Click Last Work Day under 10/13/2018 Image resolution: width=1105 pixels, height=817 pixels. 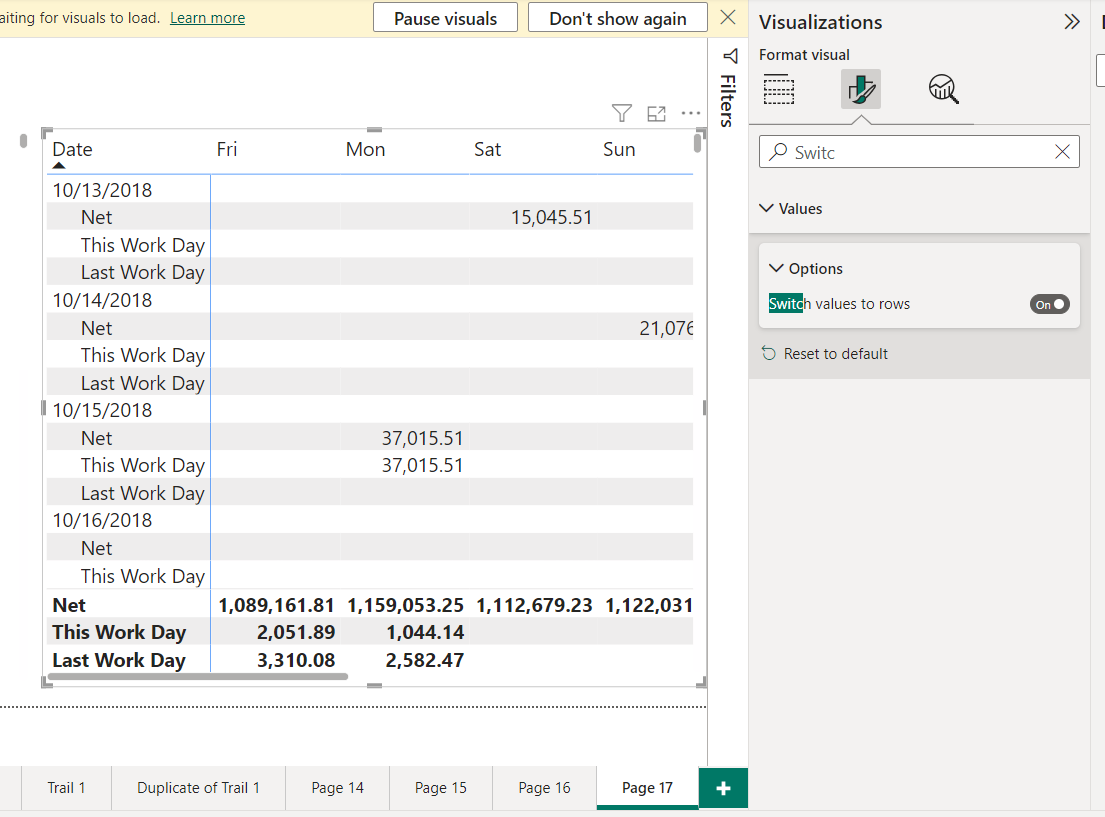[x=142, y=272]
